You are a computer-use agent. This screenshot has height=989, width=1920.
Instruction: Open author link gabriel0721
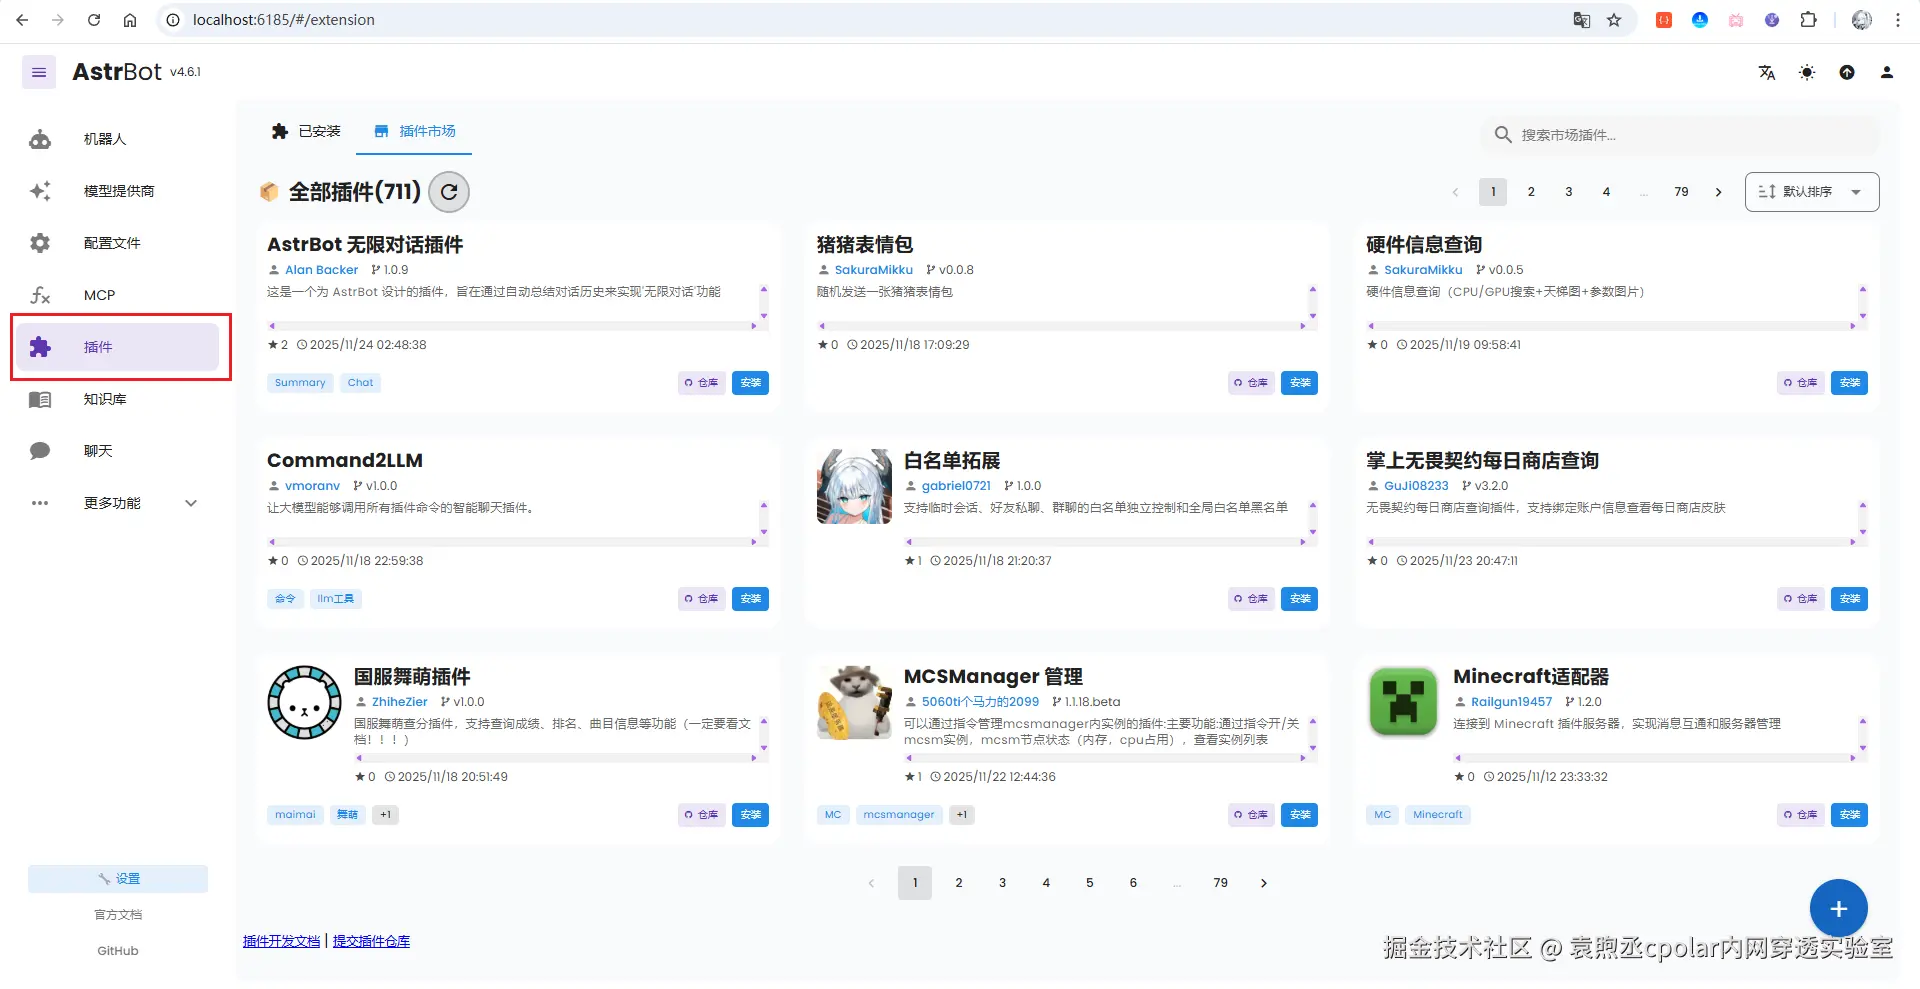(x=956, y=486)
